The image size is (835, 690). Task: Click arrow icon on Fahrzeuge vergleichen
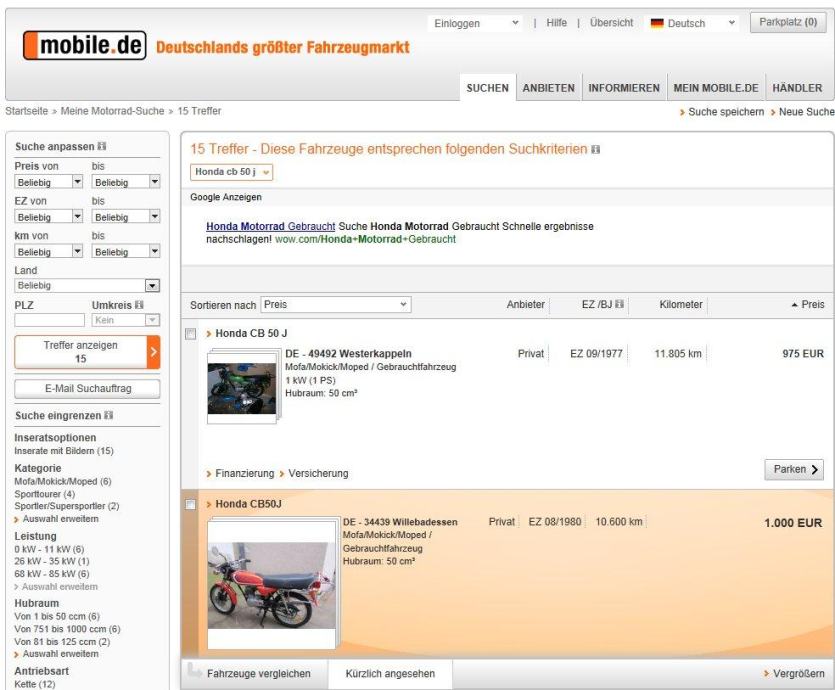pos(194,670)
